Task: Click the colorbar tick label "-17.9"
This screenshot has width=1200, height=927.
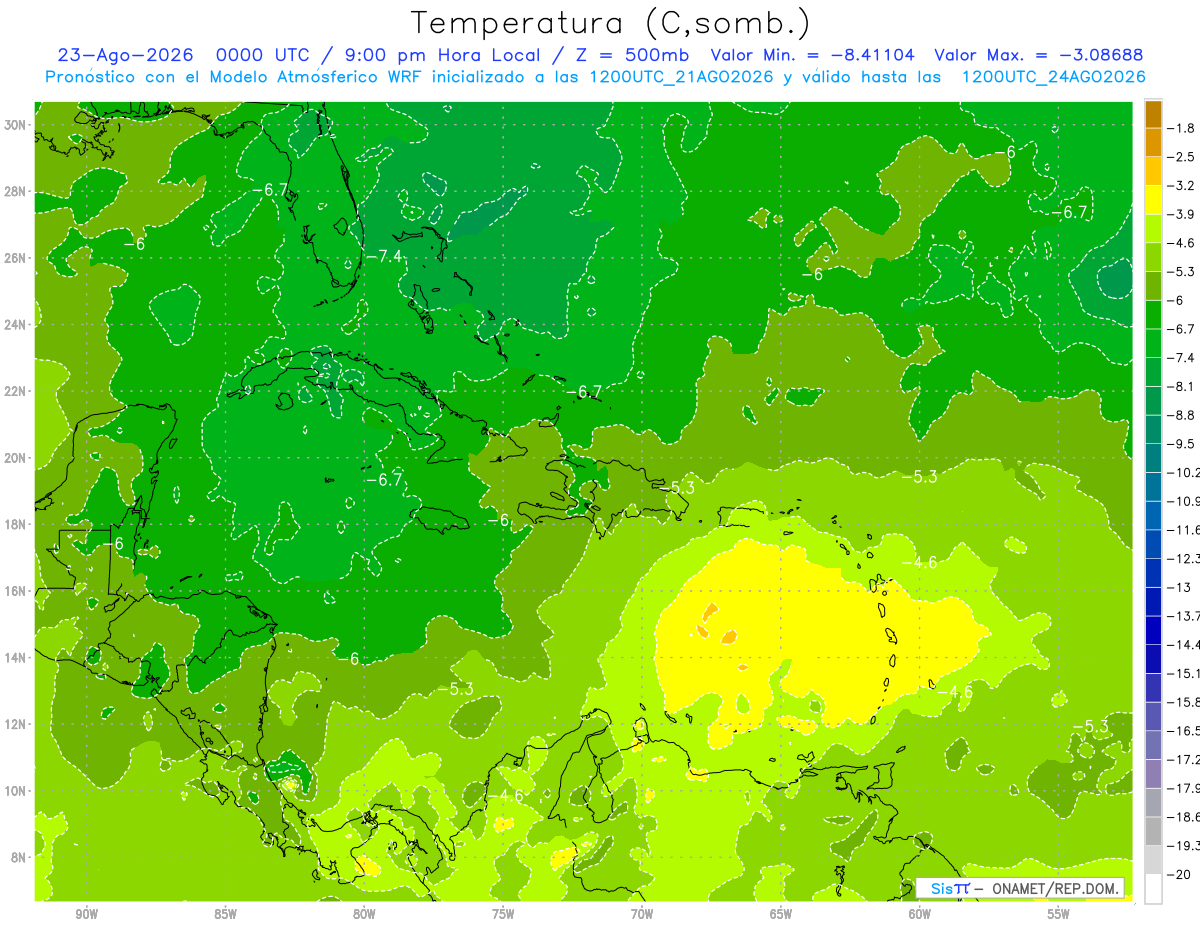Action: [x=1184, y=788]
